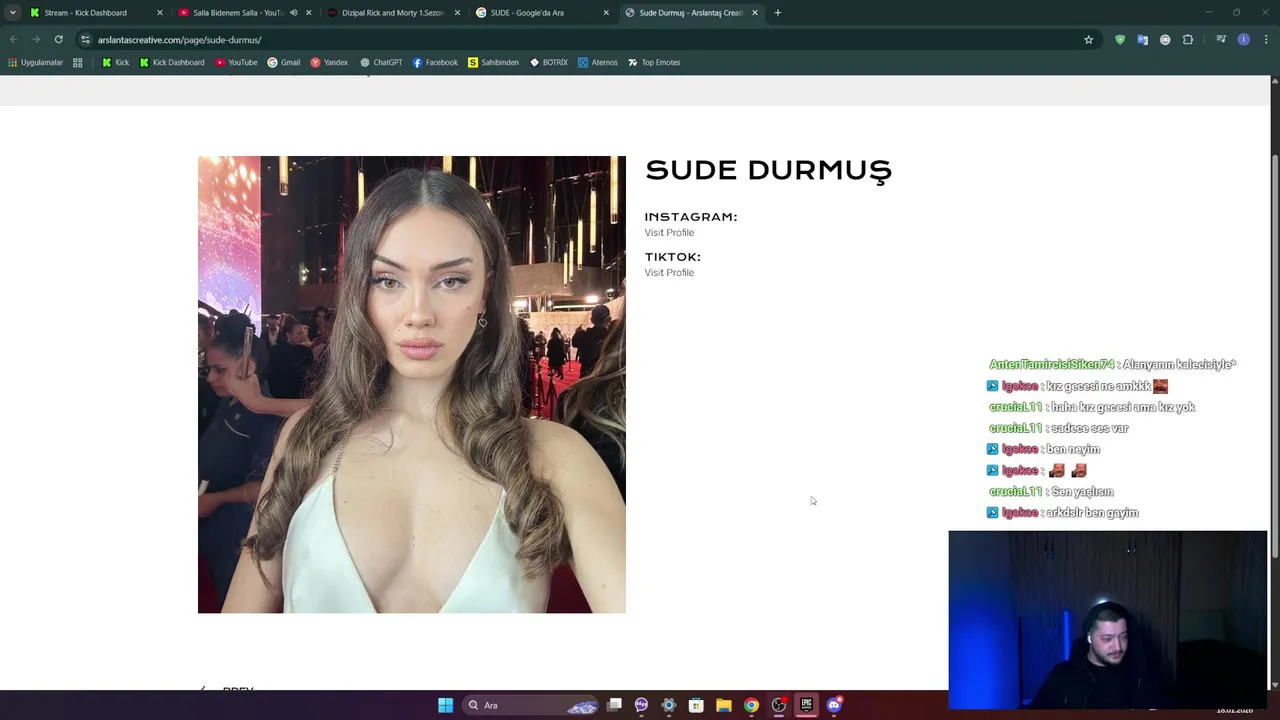Visit the Instagram profile link
The height and width of the screenshot is (720, 1280).
click(669, 233)
